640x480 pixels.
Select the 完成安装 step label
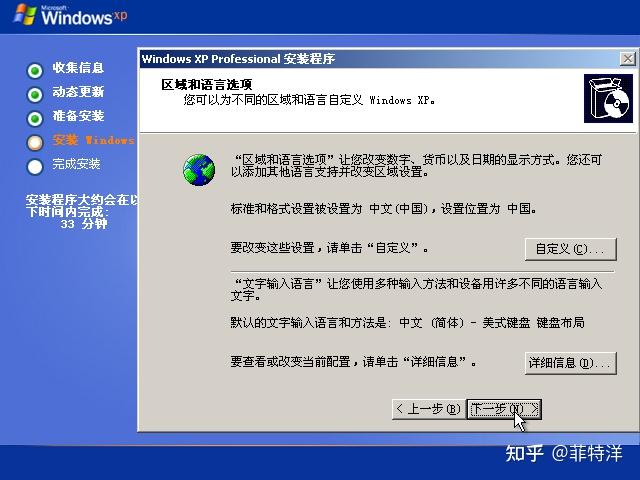[x=76, y=164]
